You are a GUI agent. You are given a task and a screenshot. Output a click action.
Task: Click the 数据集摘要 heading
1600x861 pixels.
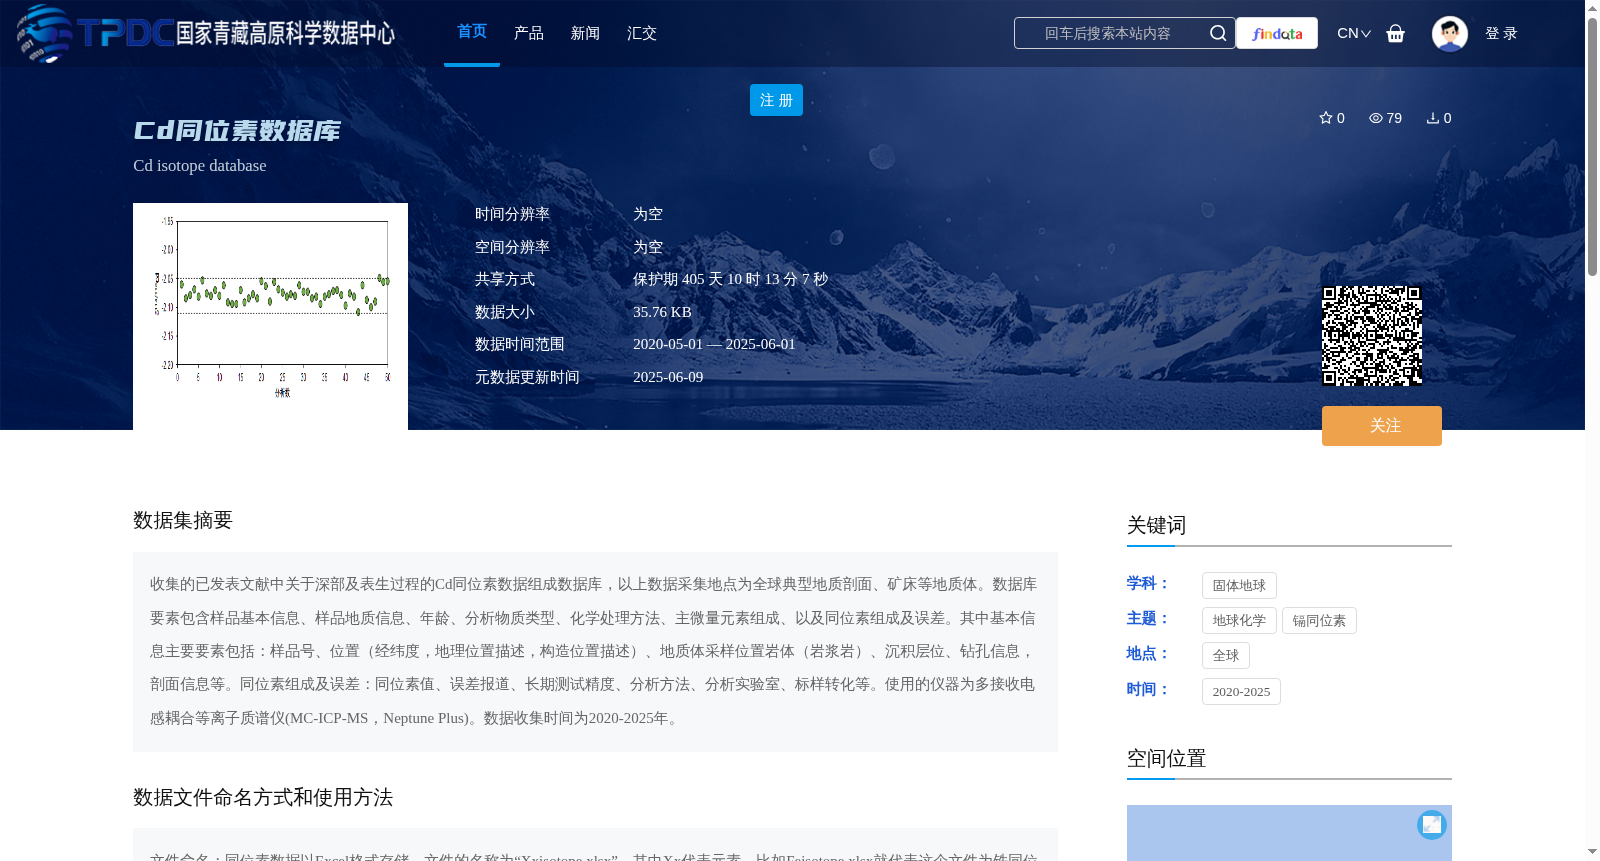(x=183, y=520)
